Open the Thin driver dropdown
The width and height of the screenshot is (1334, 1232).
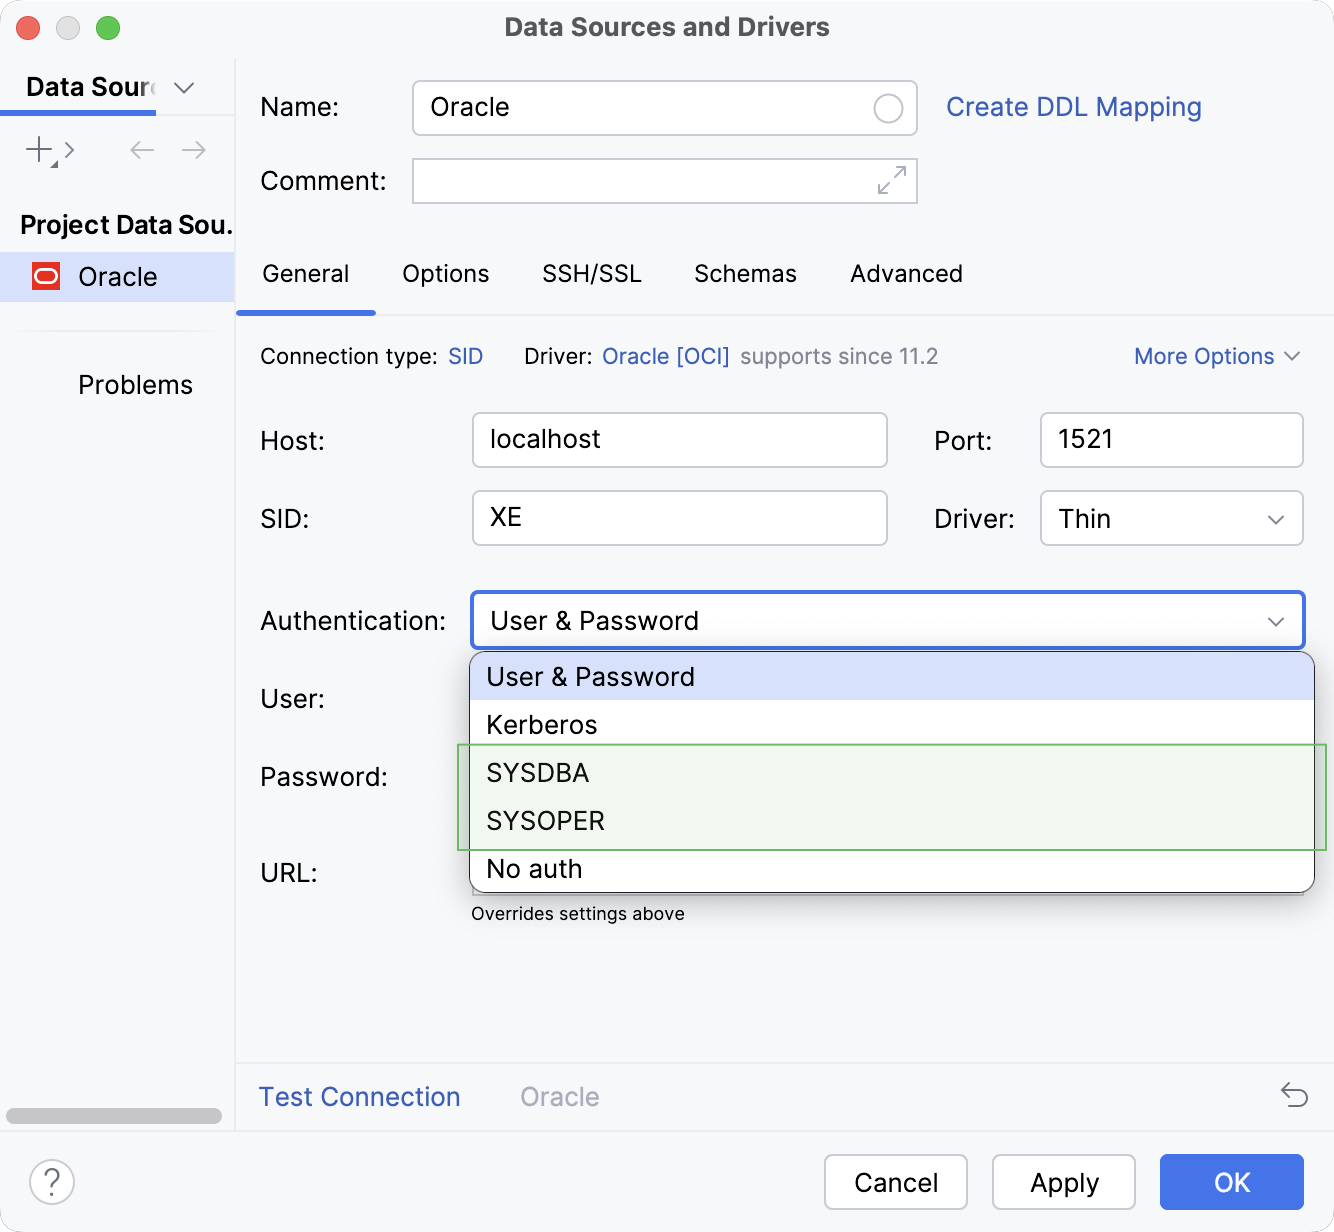[1171, 518]
